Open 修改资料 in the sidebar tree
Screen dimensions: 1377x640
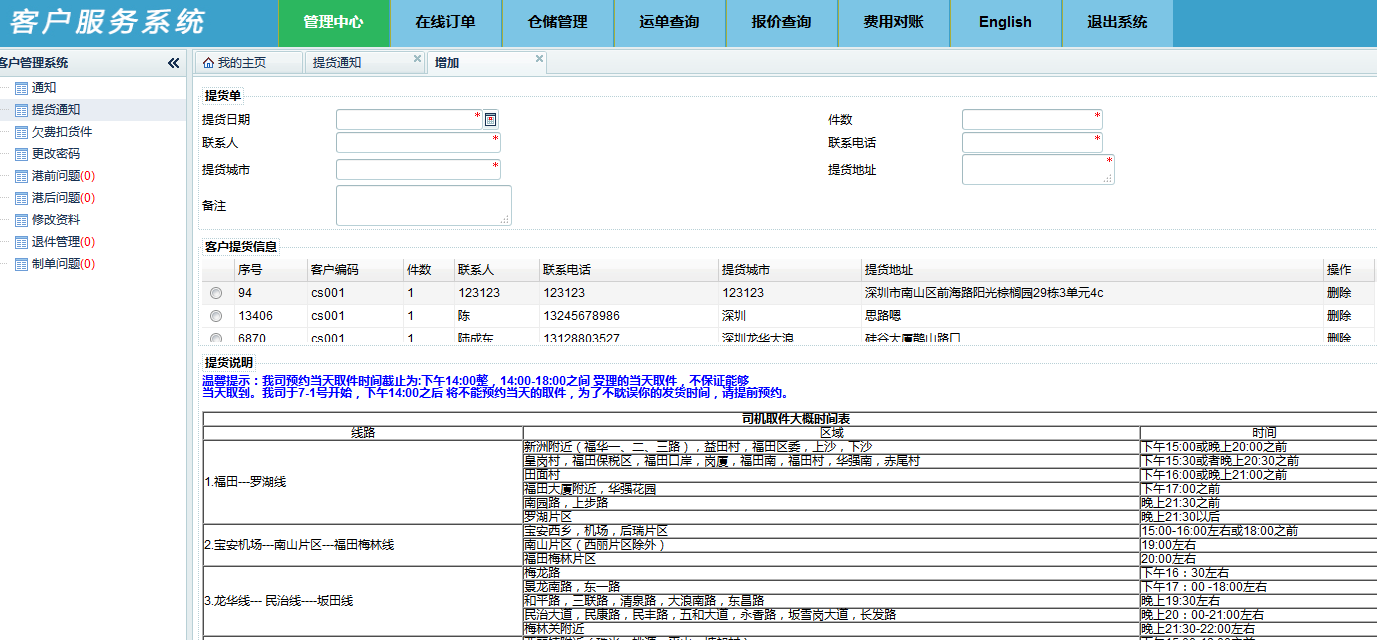tap(56, 220)
